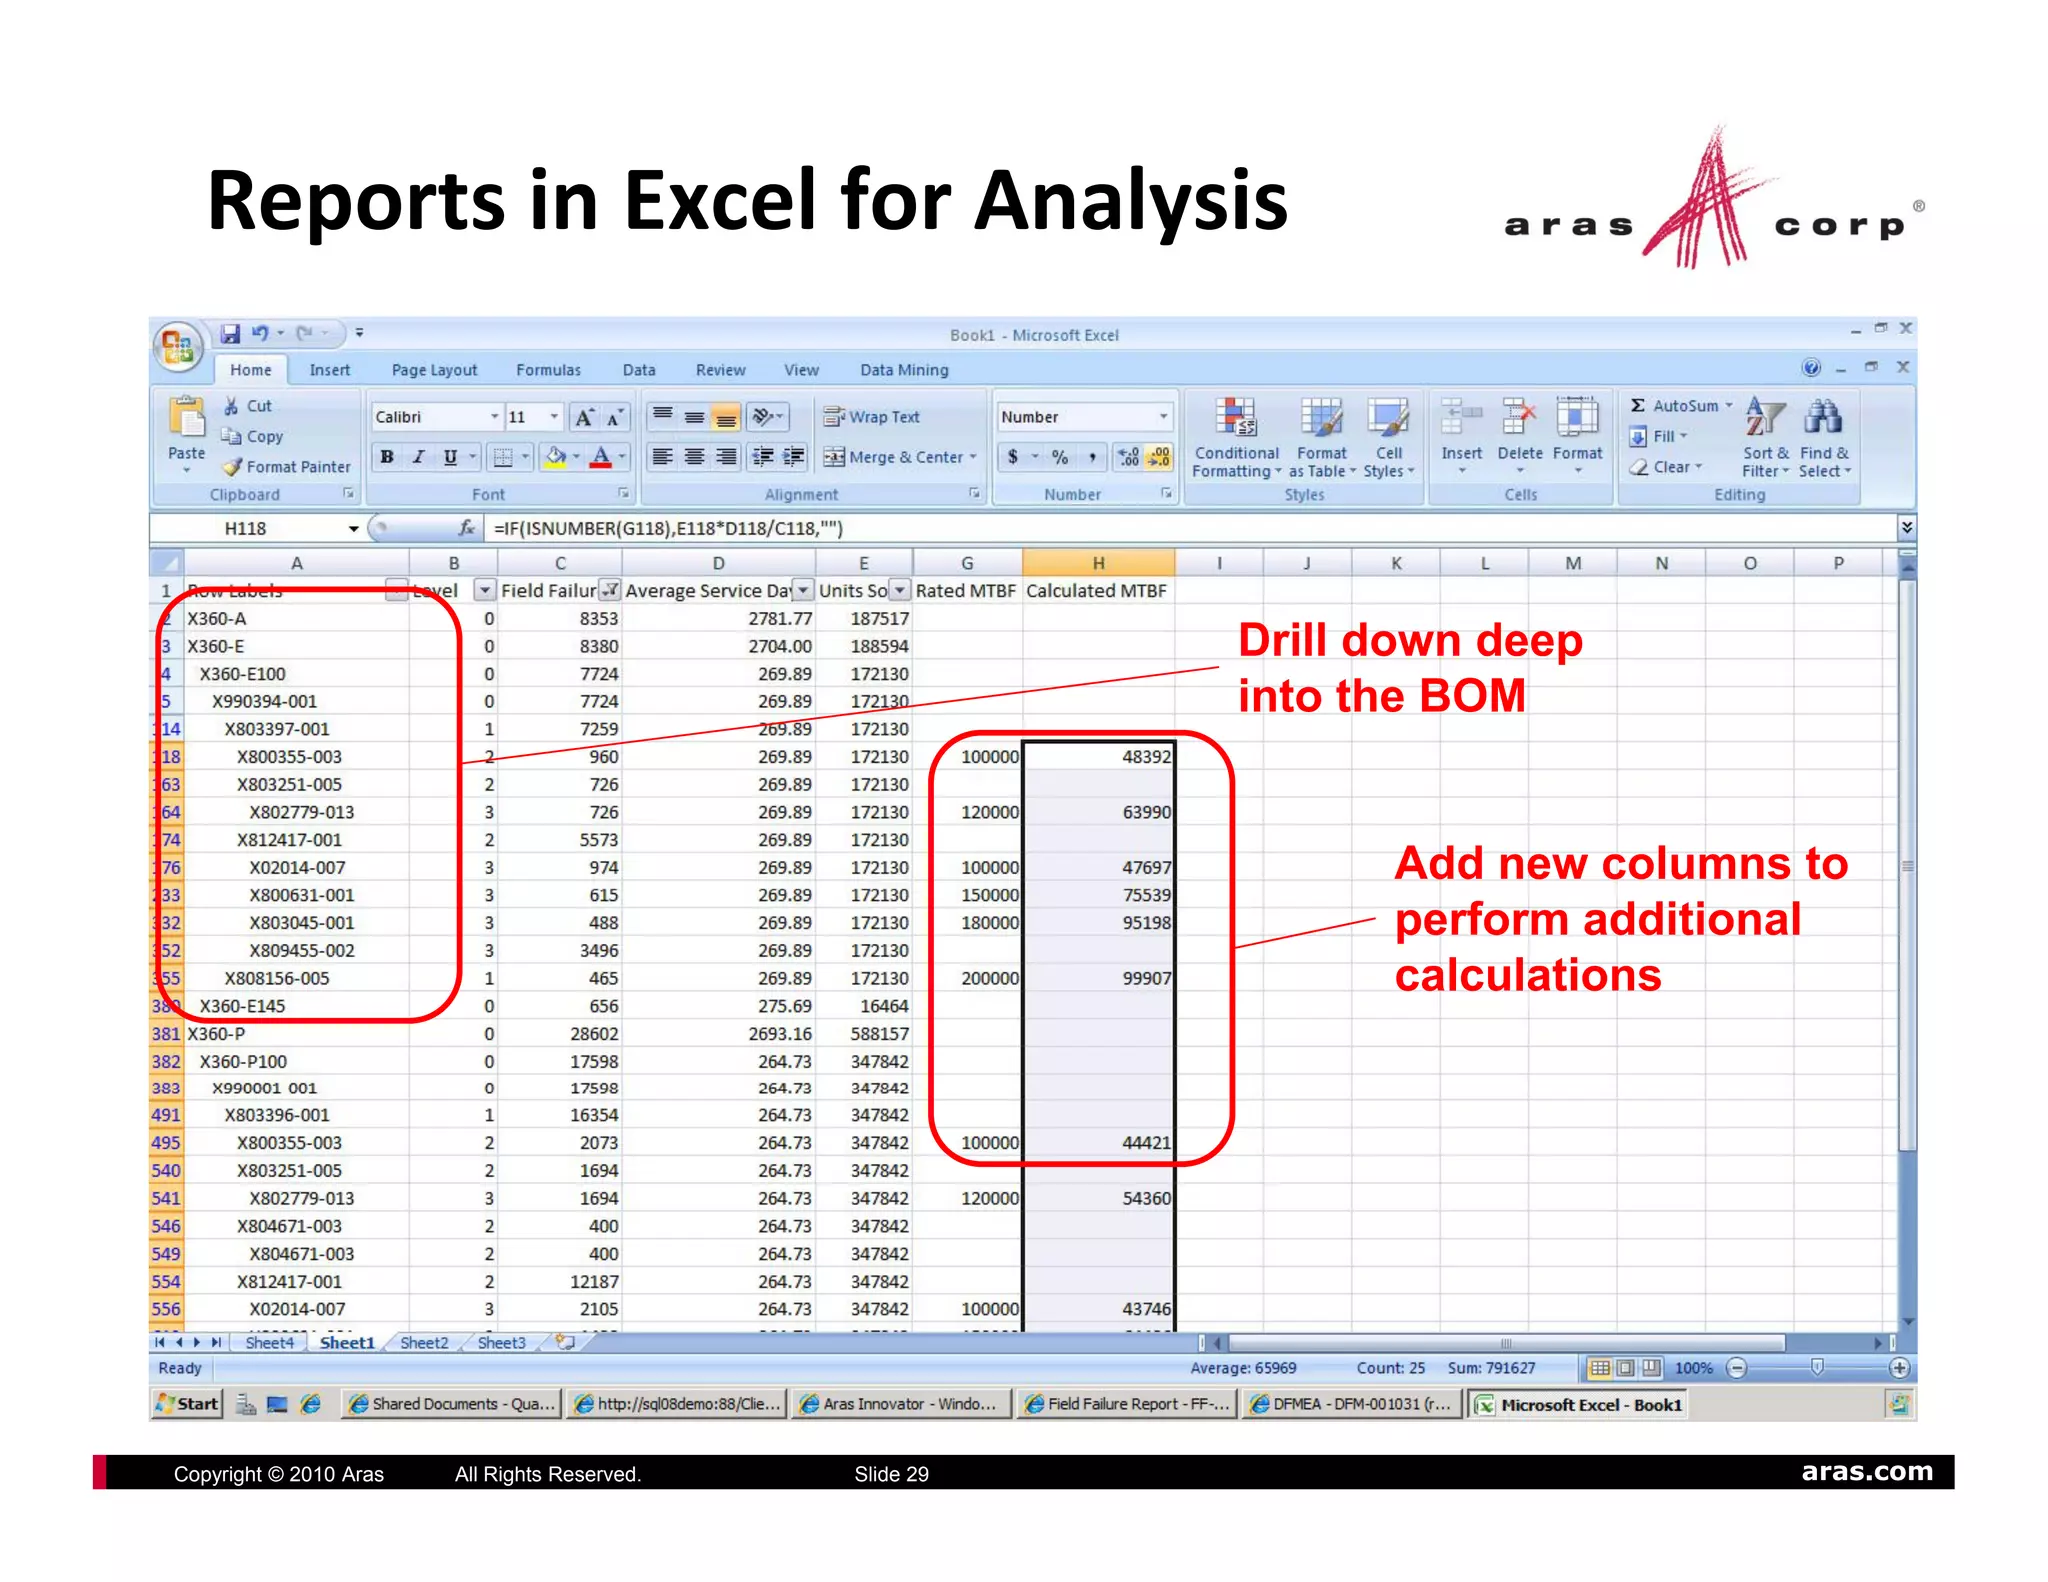Align text to the right
This screenshot has height=1582, width=2048.
click(x=726, y=457)
